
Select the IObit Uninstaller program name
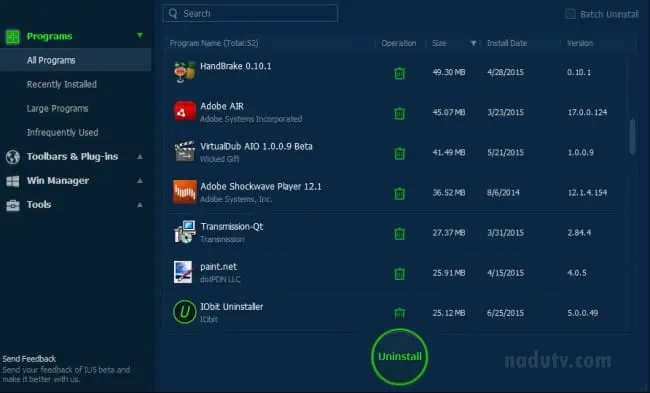click(231, 307)
